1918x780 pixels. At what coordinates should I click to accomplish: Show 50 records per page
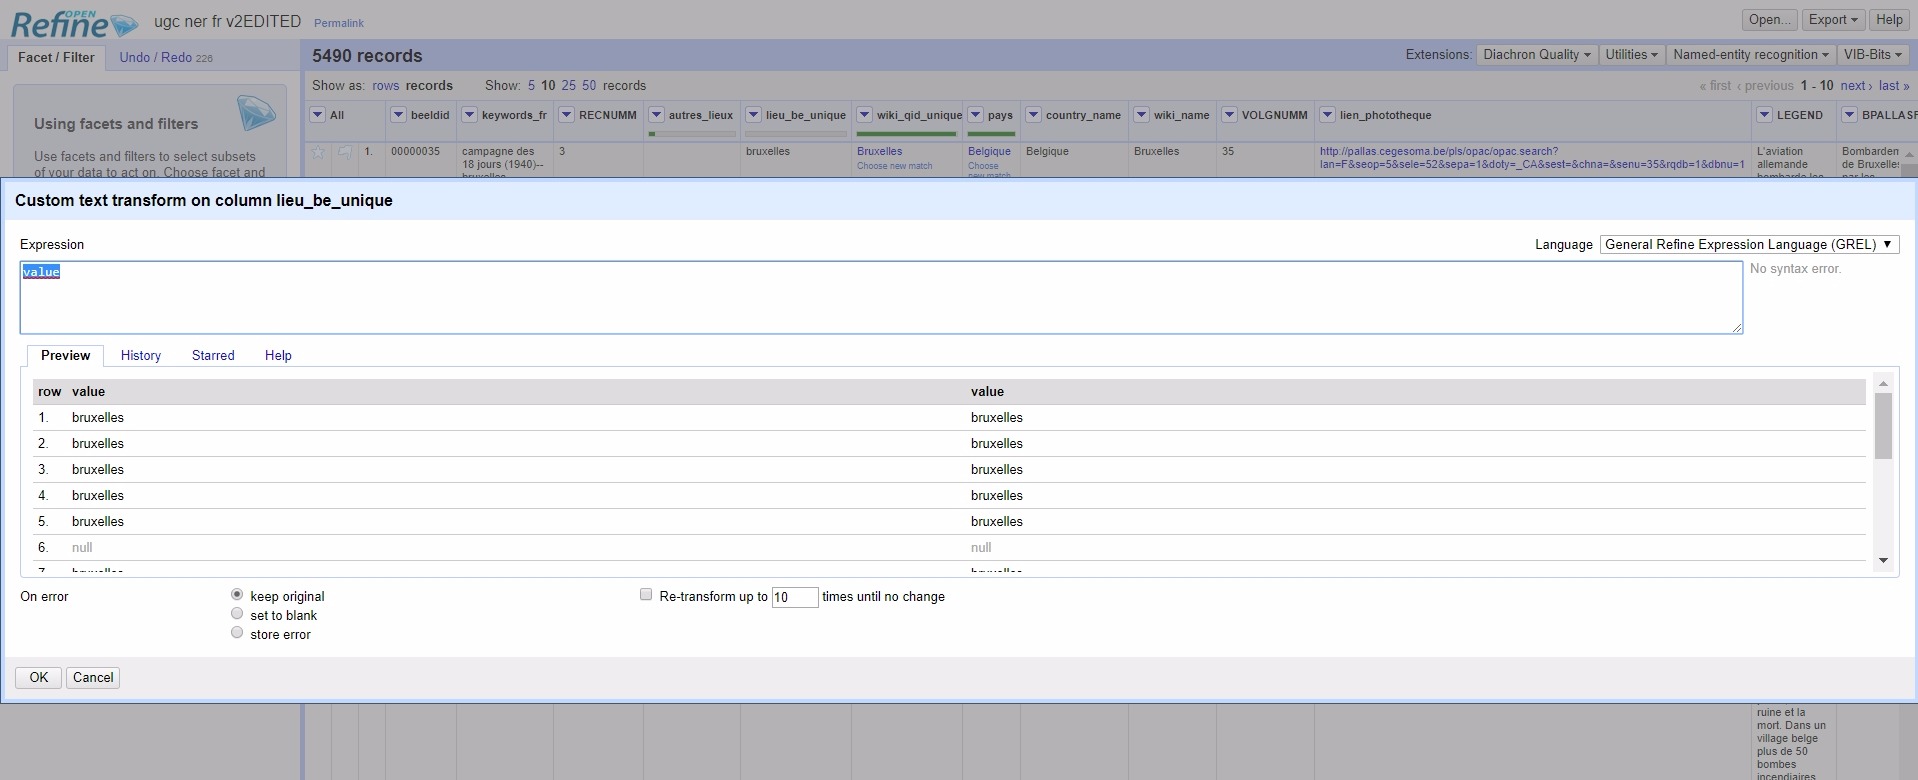coord(589,85)
